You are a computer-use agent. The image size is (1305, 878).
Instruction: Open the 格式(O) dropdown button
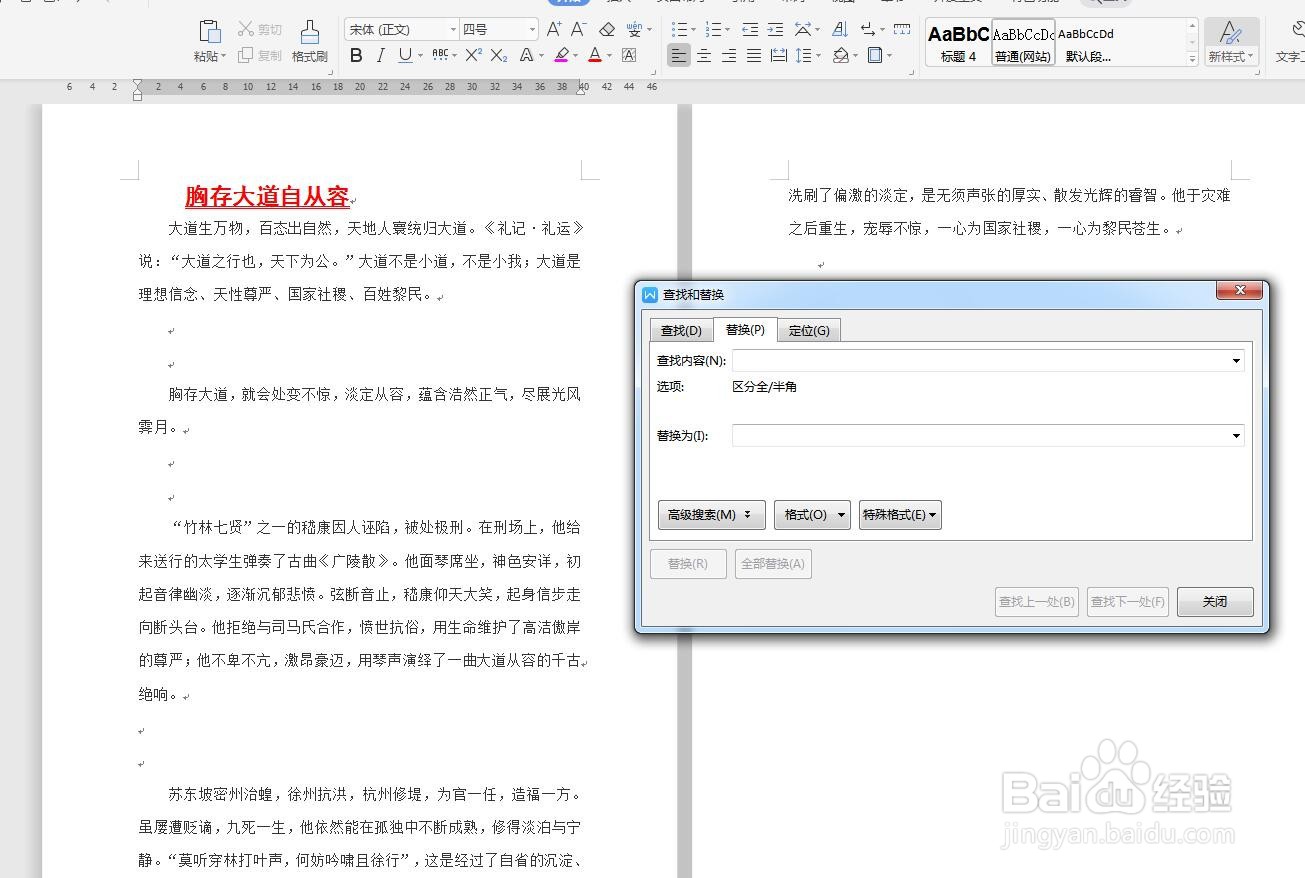click(x=812, y=515)
